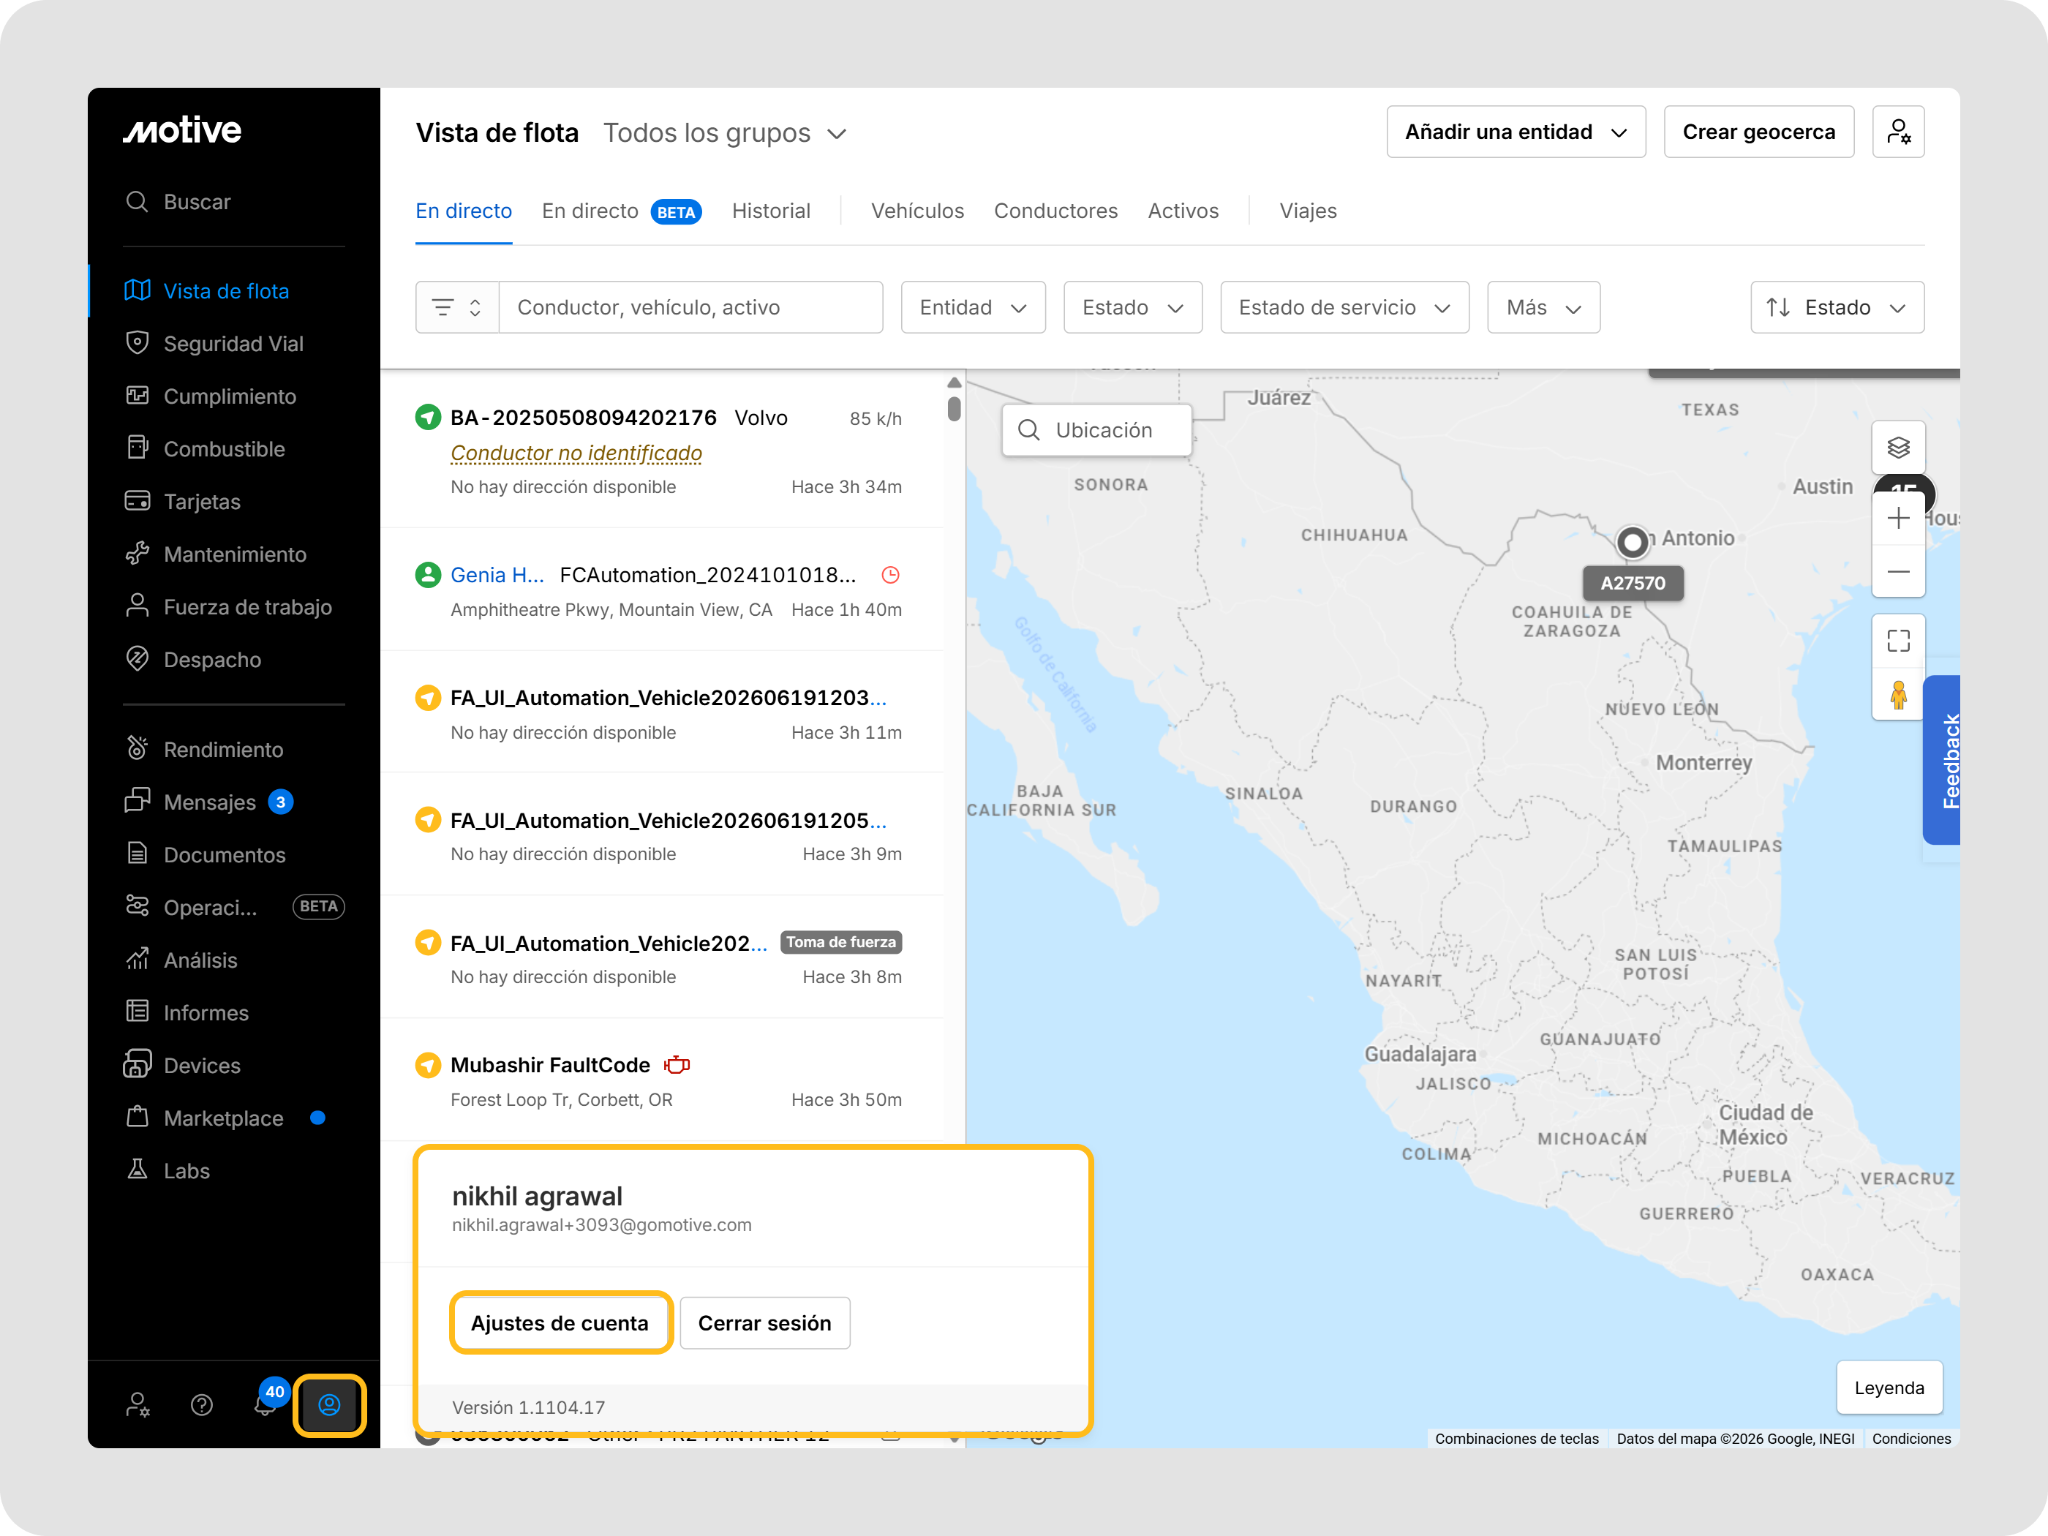Open the Entidad filter dropdown

[973, 307]
